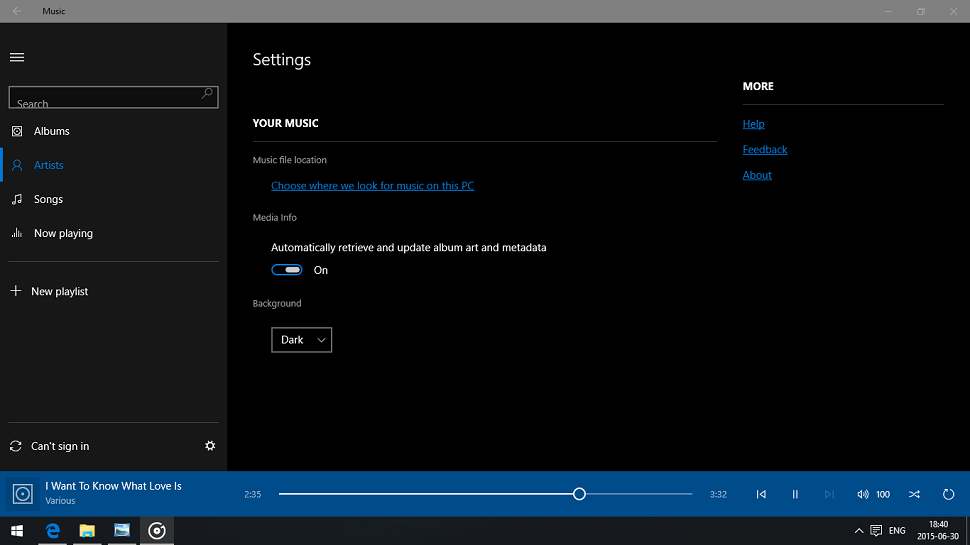Open the Dark background dropdown
The width and height of the screenshot is (970, 545).
tap(301, 340)
